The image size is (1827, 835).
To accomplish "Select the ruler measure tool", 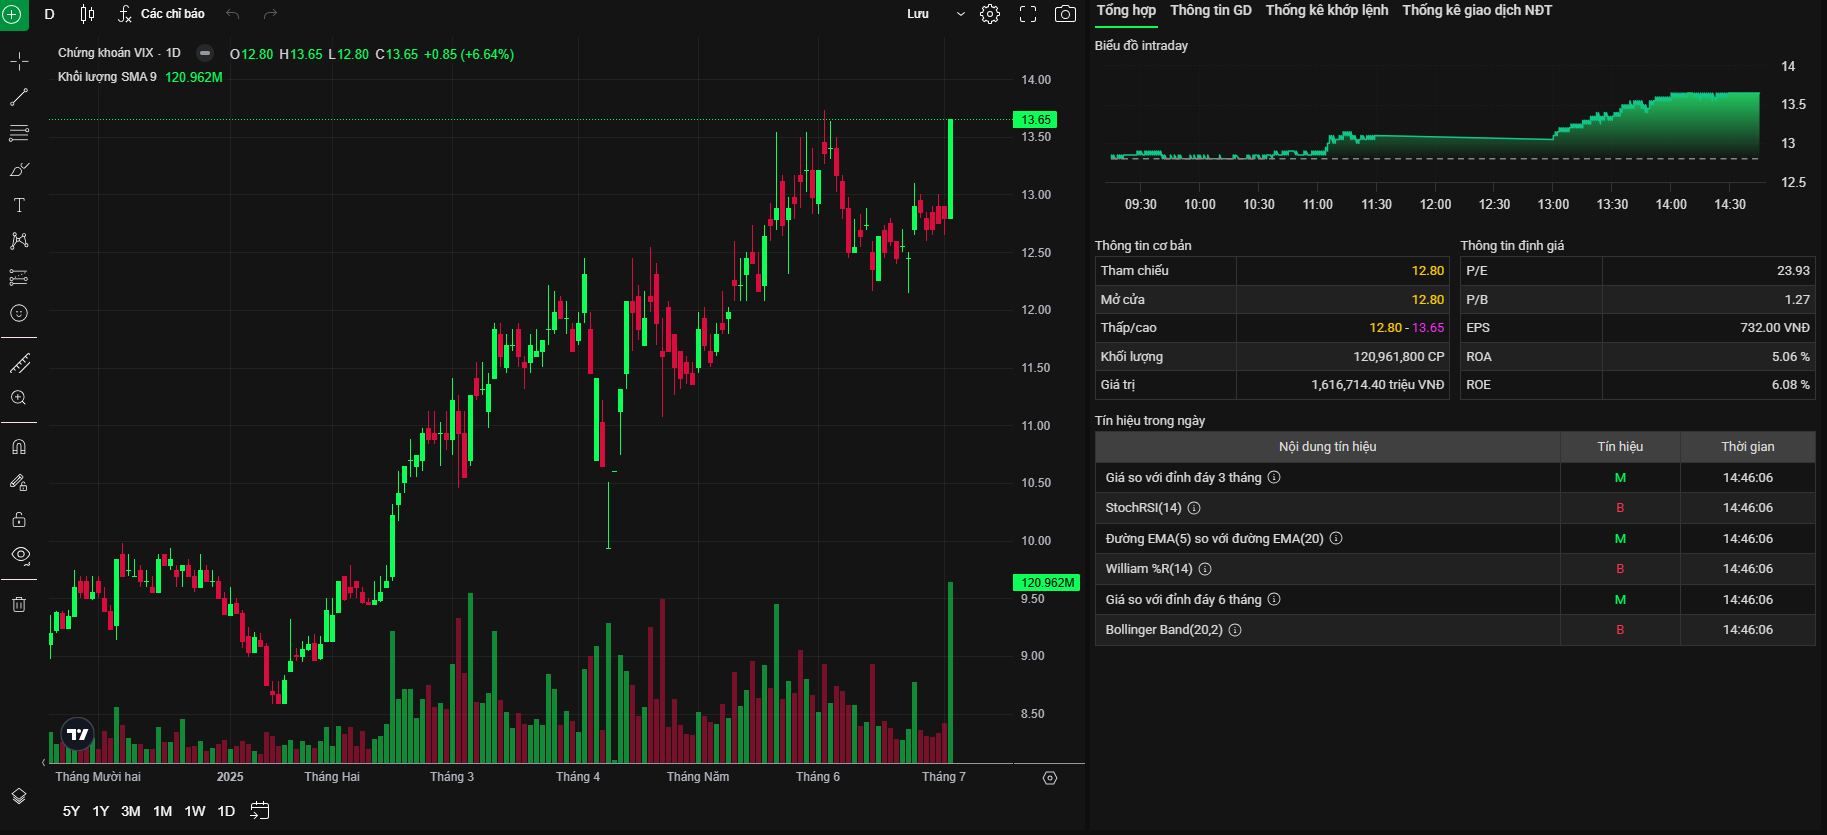I will pyautogui.click(x=19, y=363).
